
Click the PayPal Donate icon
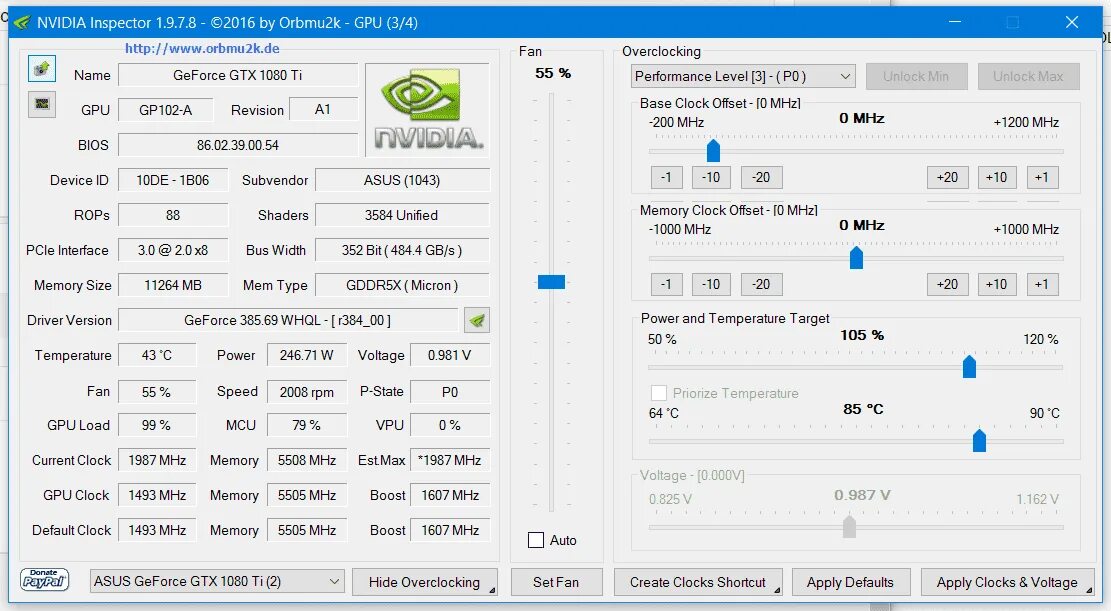pyautogui.click(x=45, y=581)
